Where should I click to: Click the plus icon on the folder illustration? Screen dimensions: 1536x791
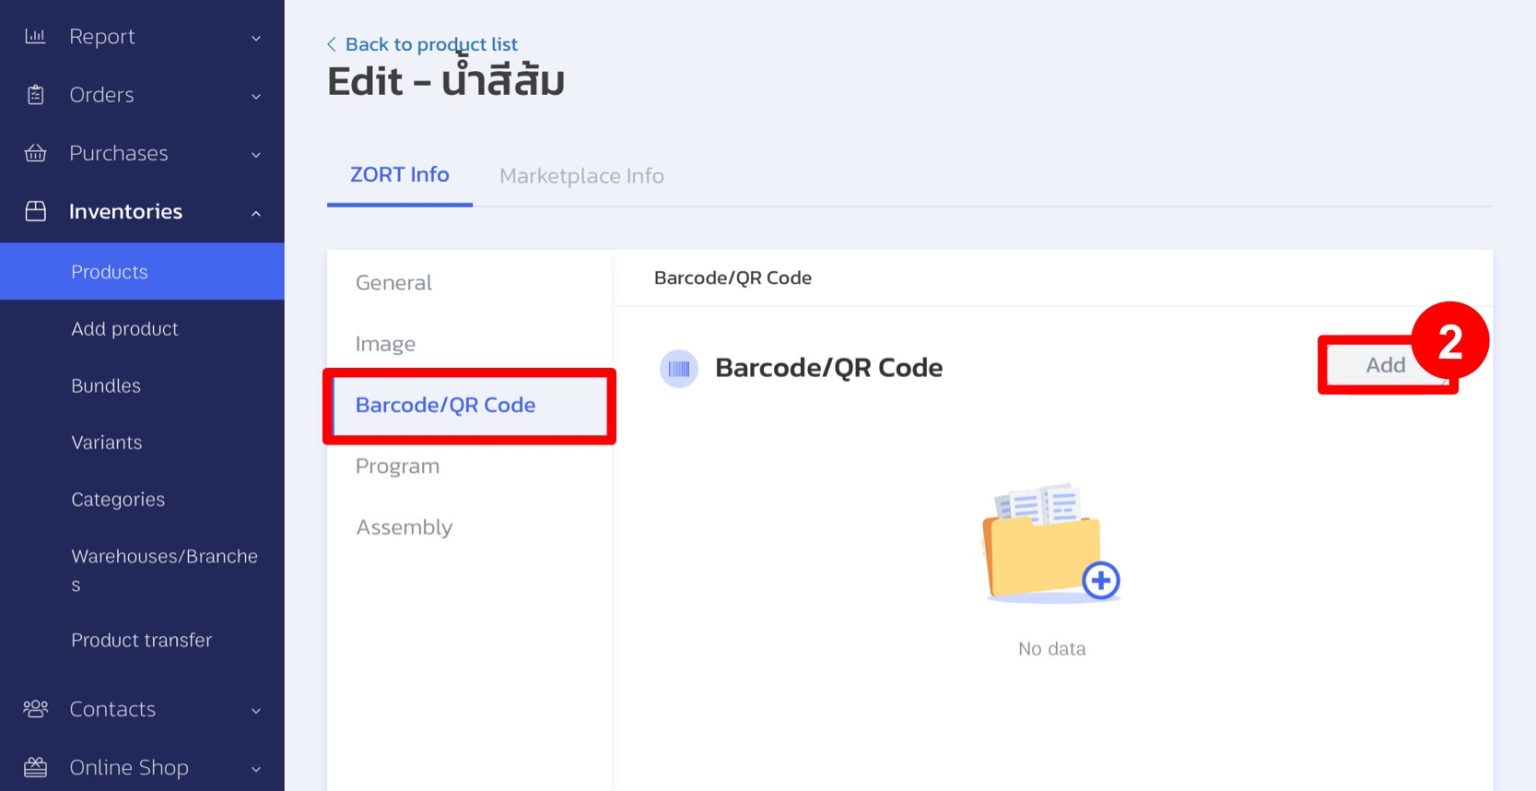tap(1100, 580)
